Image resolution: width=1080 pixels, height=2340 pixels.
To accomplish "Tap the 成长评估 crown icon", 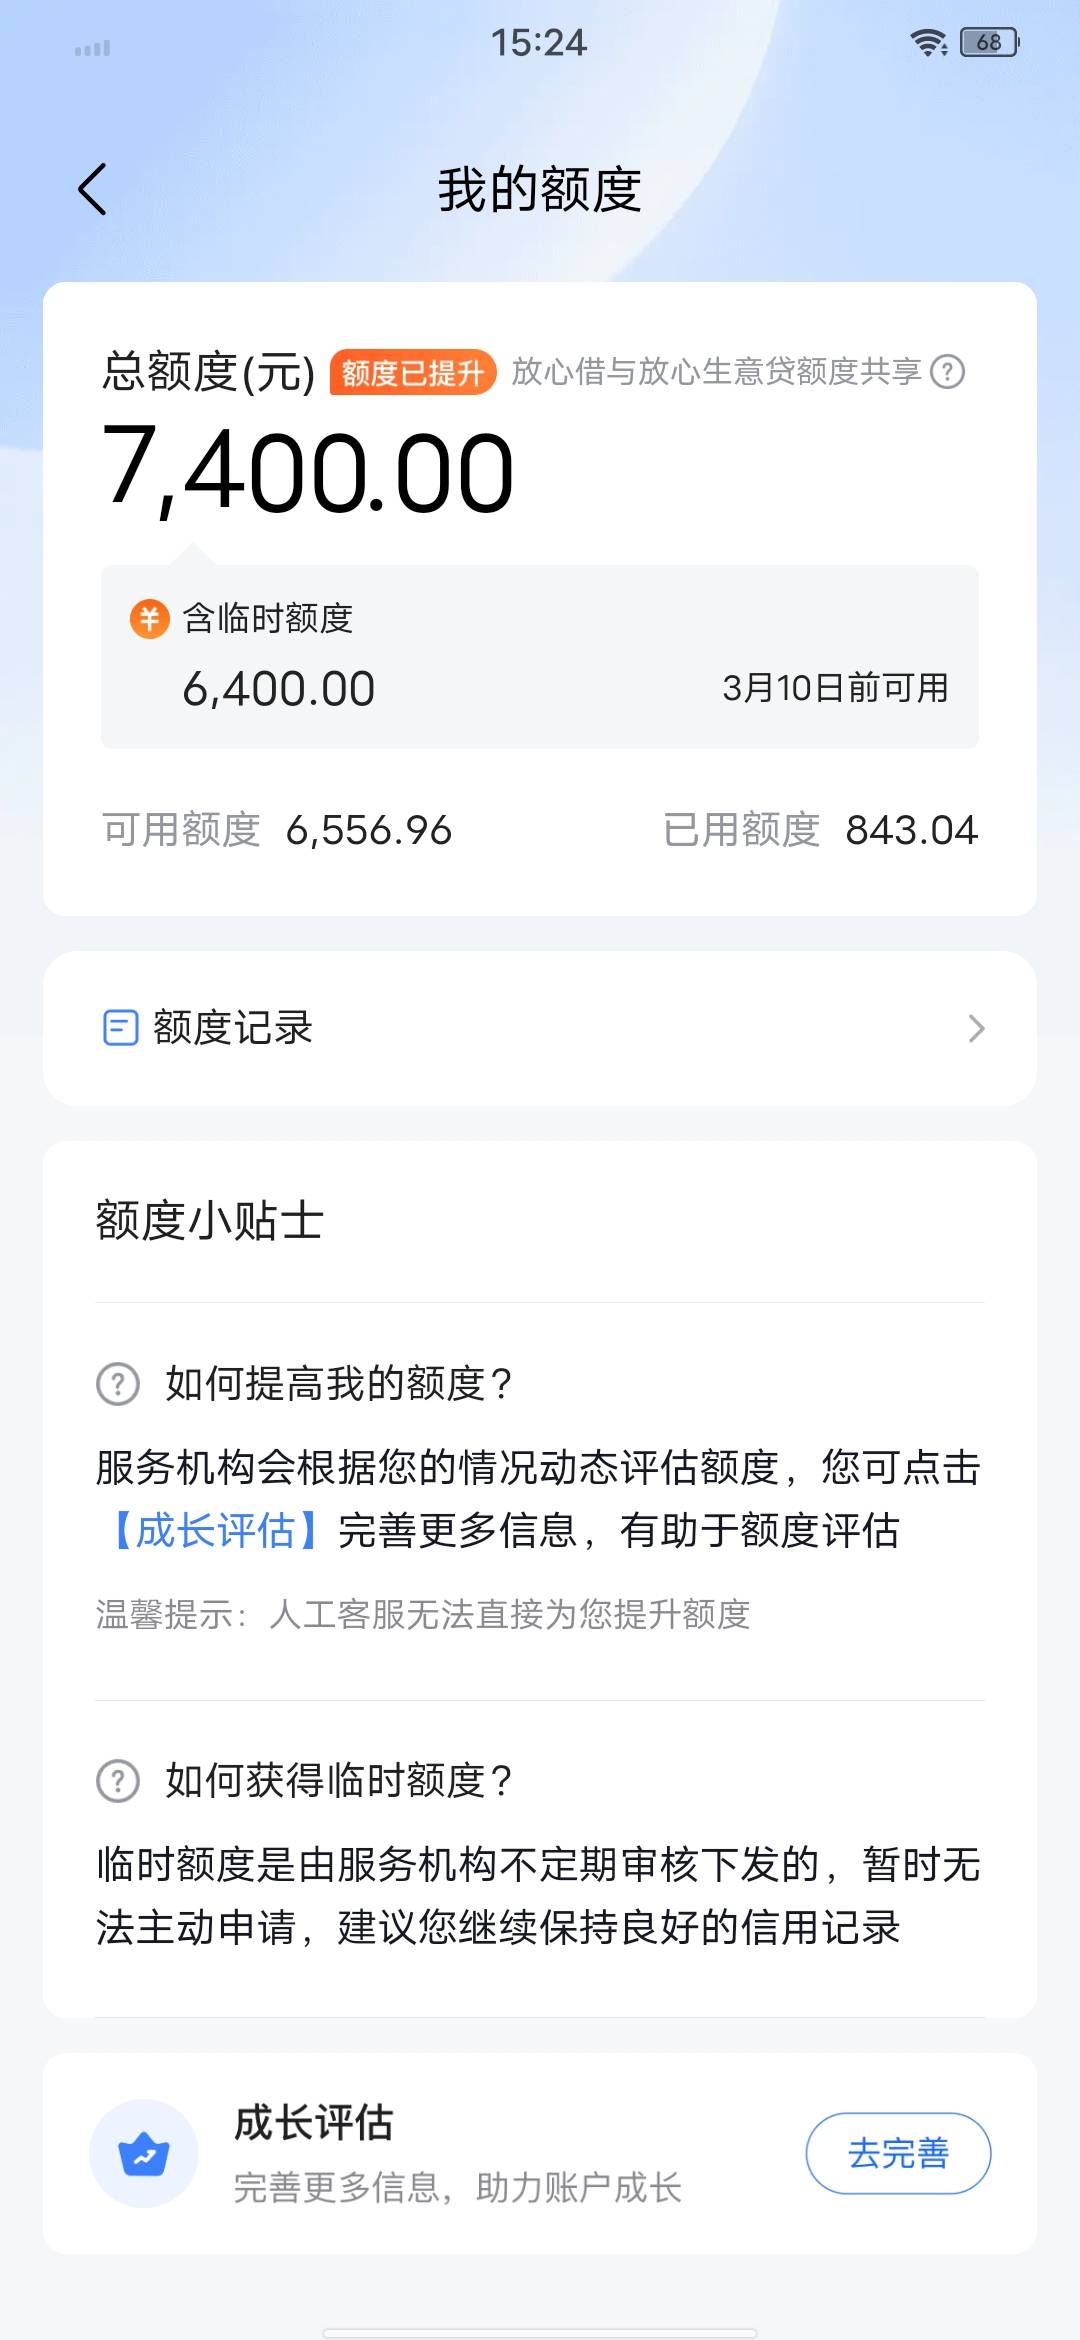I will click(x=144, y=2153).
